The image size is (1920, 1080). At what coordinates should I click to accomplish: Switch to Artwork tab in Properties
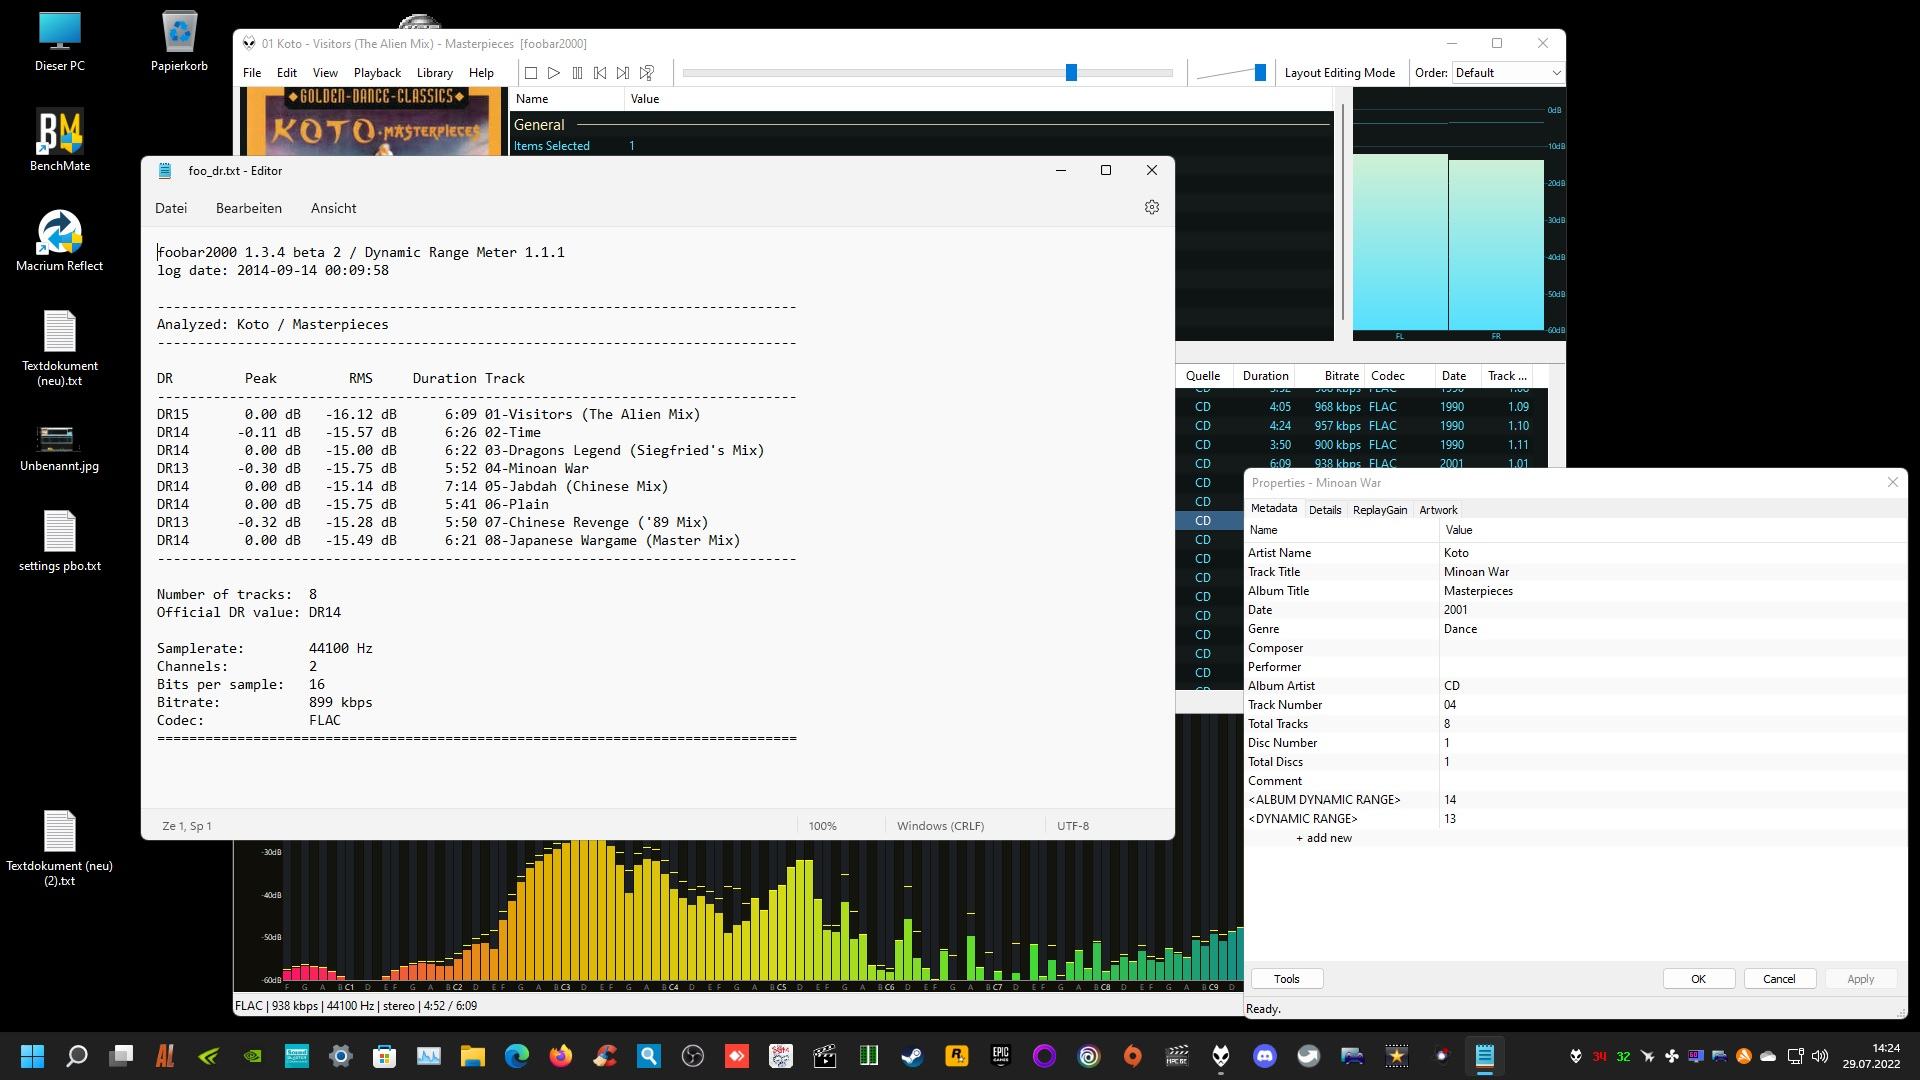[1438, 510]
